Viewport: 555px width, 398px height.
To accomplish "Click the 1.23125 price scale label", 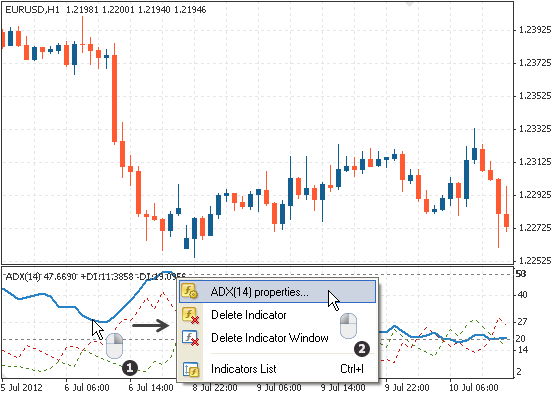I will 535,162.
